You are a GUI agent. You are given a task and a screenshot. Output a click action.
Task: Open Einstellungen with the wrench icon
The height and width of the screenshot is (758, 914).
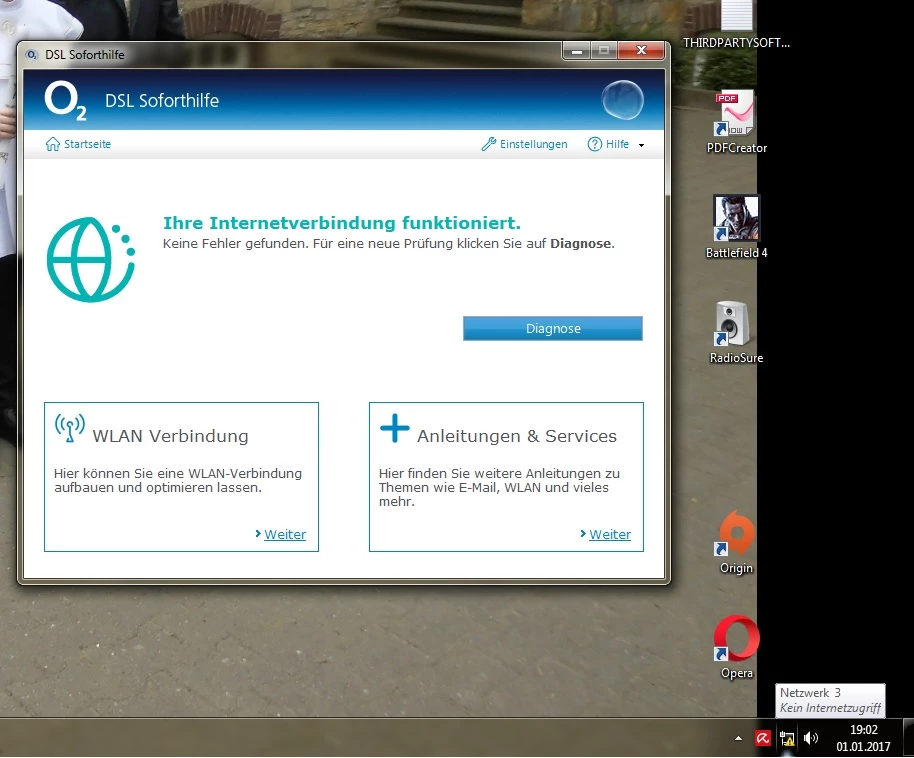click(x=488, y=144)
